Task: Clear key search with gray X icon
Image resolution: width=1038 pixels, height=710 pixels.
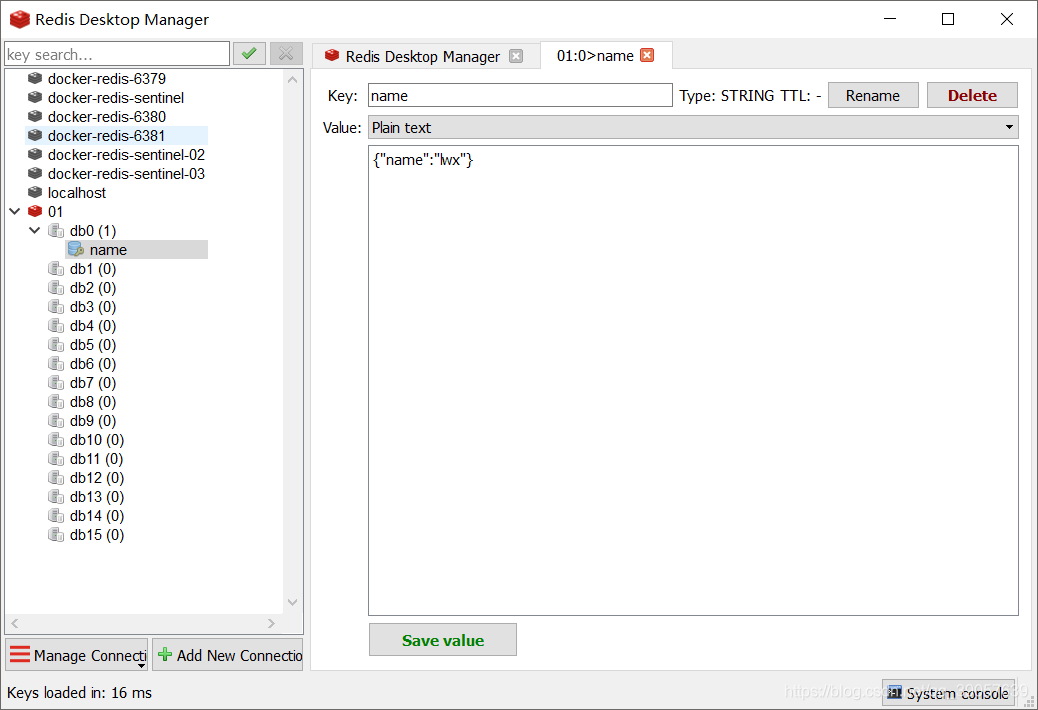Action: (286, 54)
